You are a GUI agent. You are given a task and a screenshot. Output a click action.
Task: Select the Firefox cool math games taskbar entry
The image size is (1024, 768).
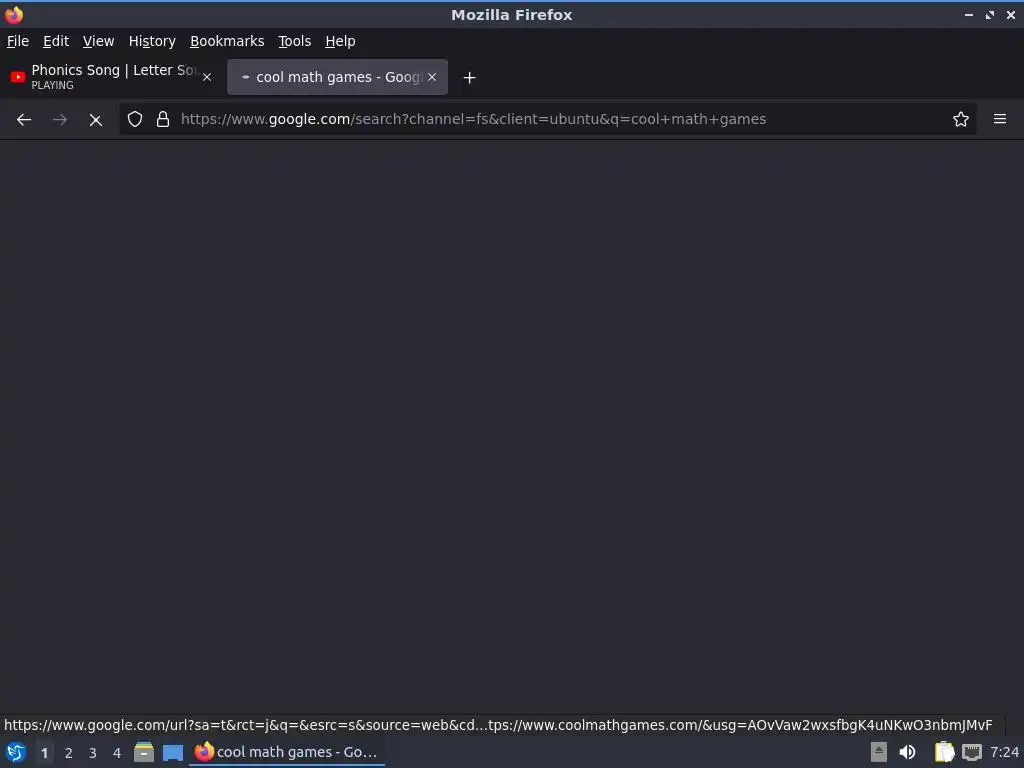287,752
